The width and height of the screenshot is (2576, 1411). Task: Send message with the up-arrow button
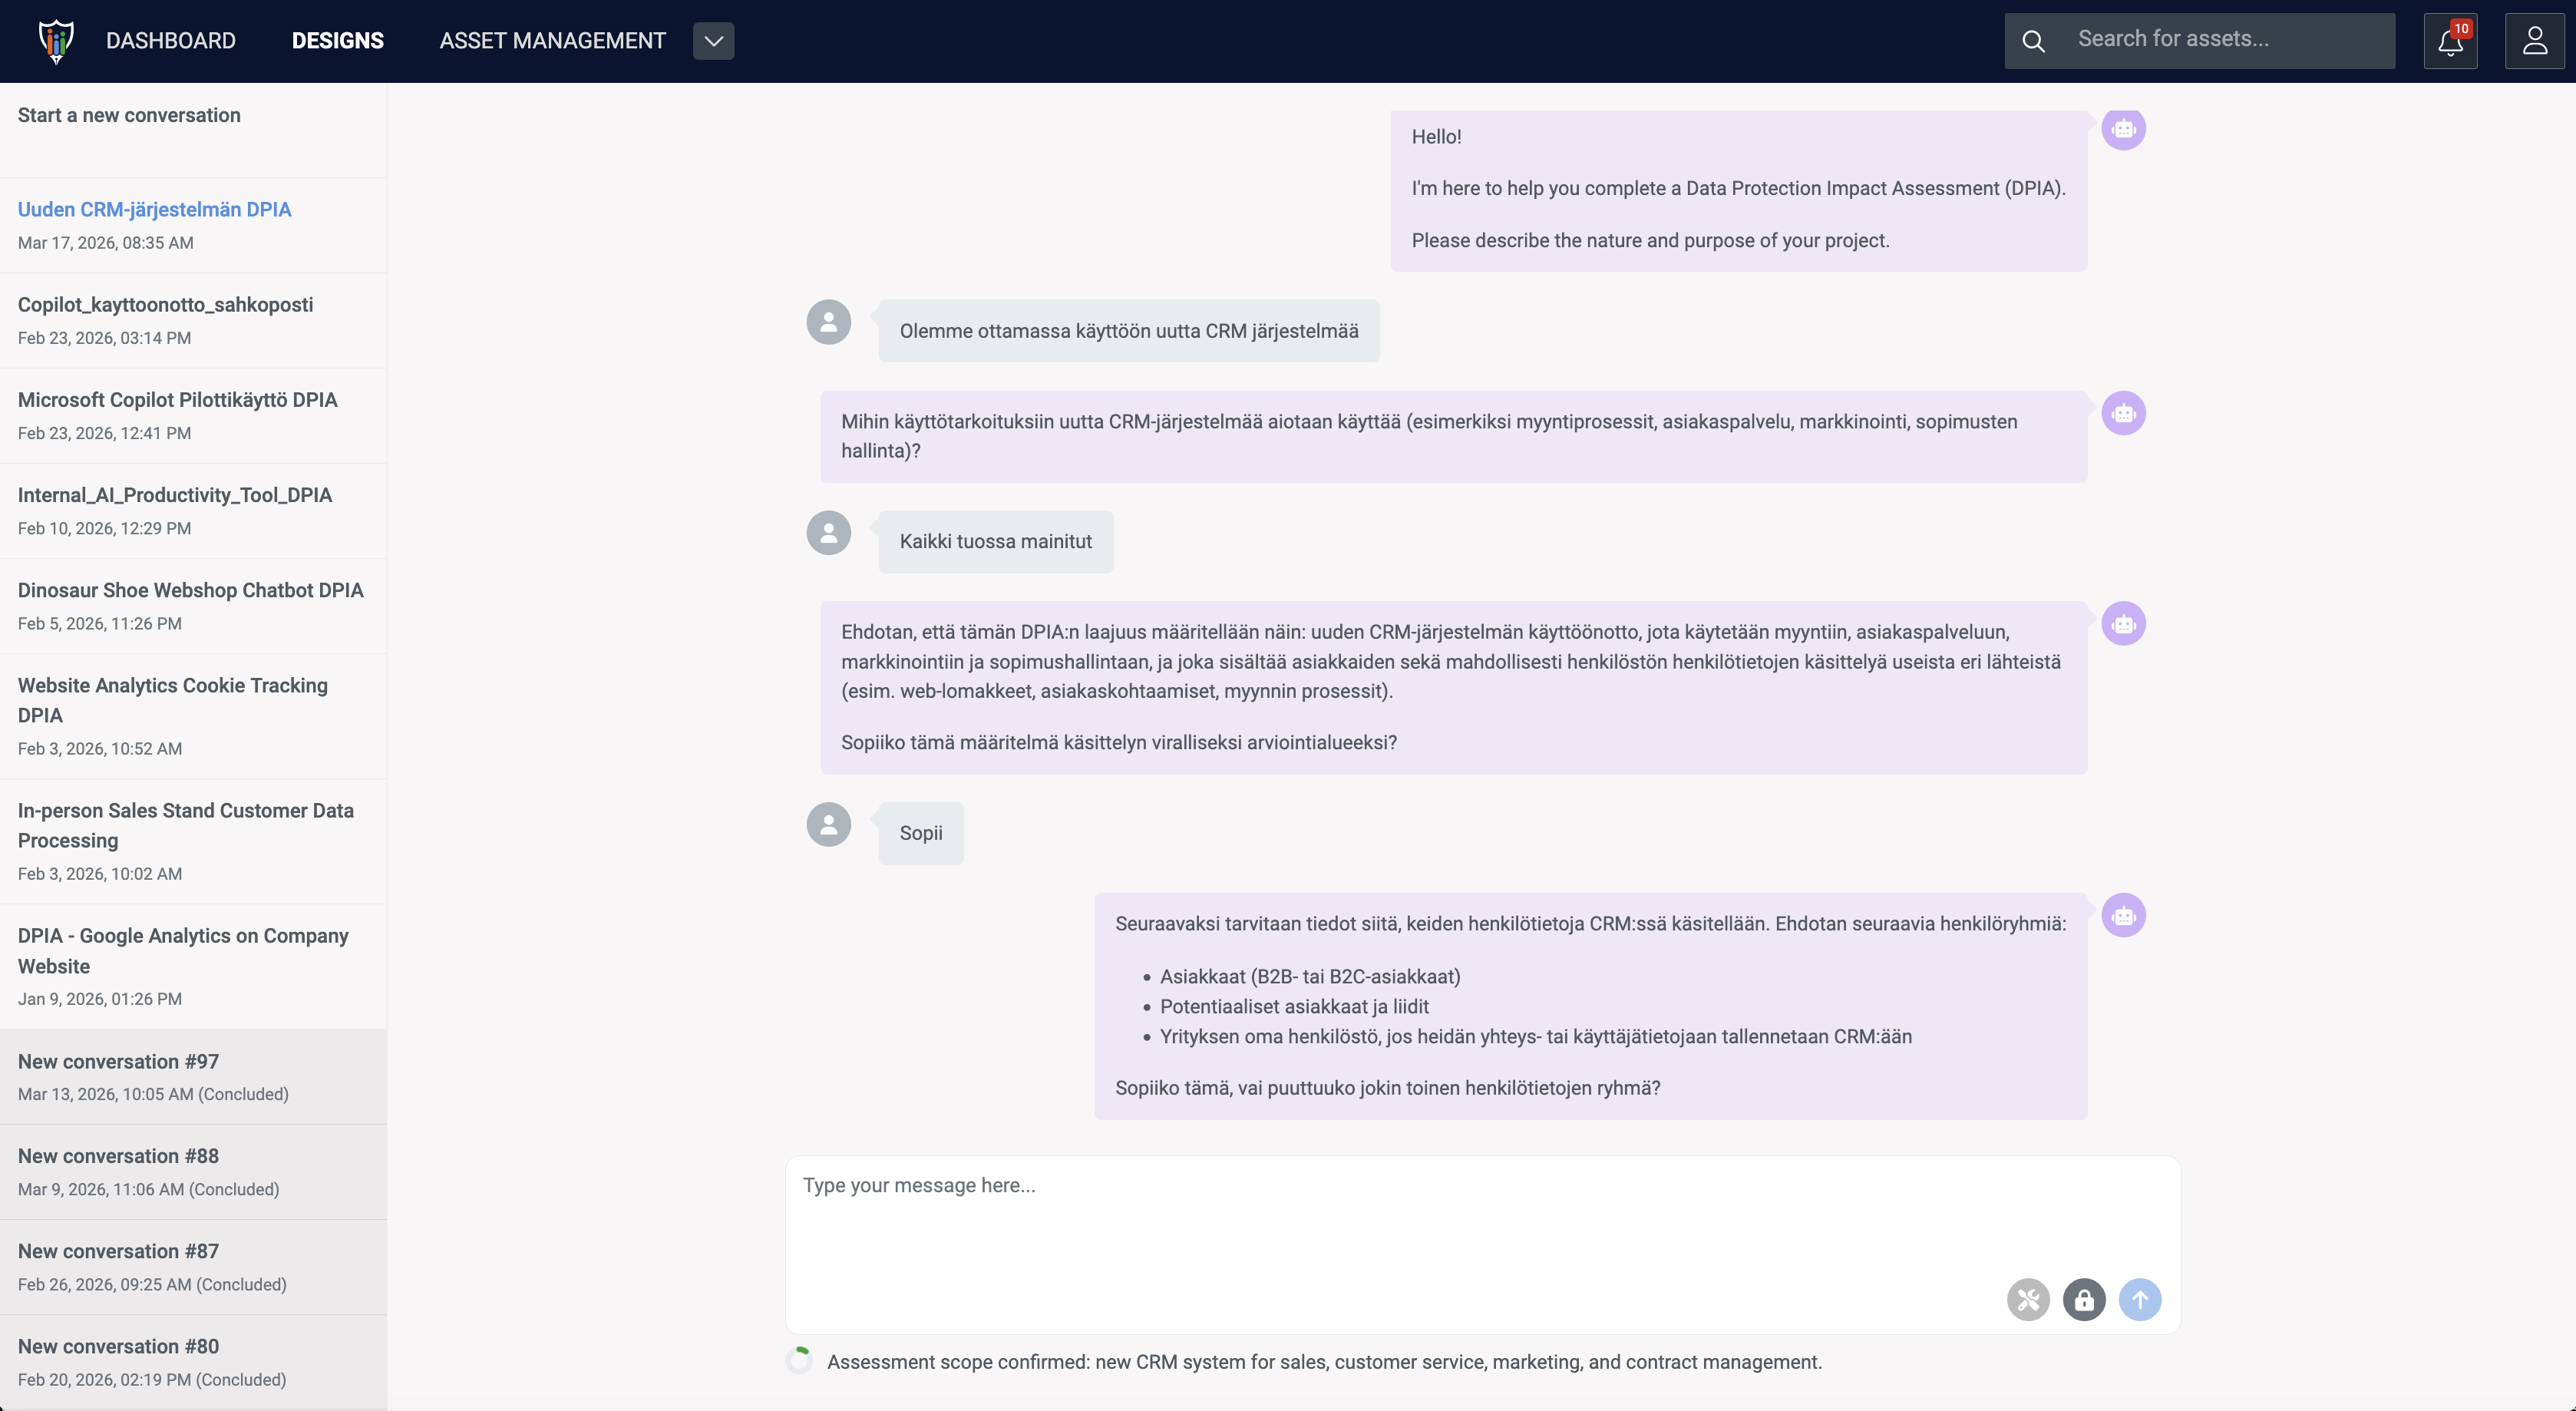pyautogui.click(x=2139, y=1299)
